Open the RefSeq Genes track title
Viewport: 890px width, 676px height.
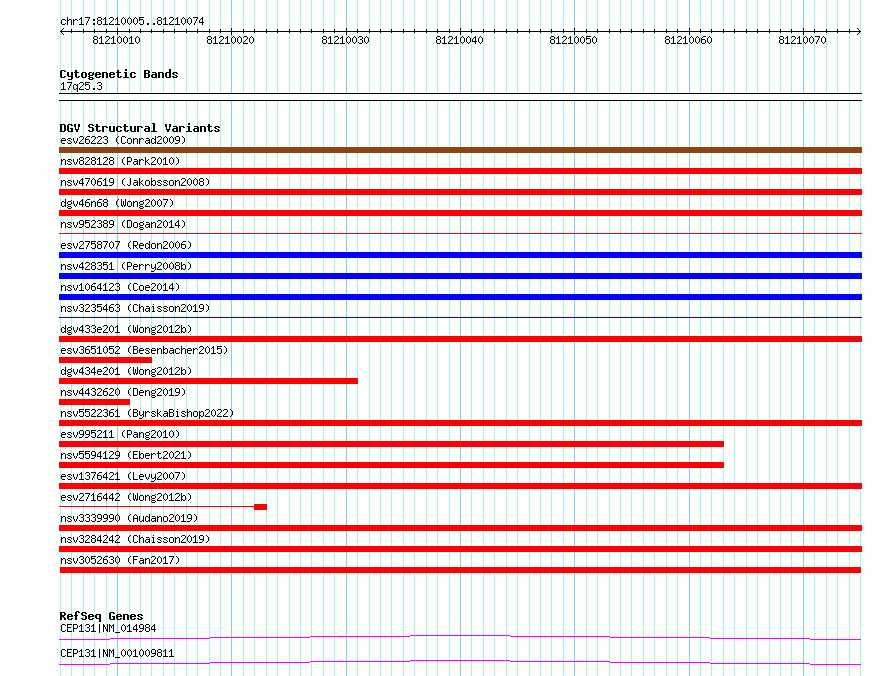click(101, 616)
